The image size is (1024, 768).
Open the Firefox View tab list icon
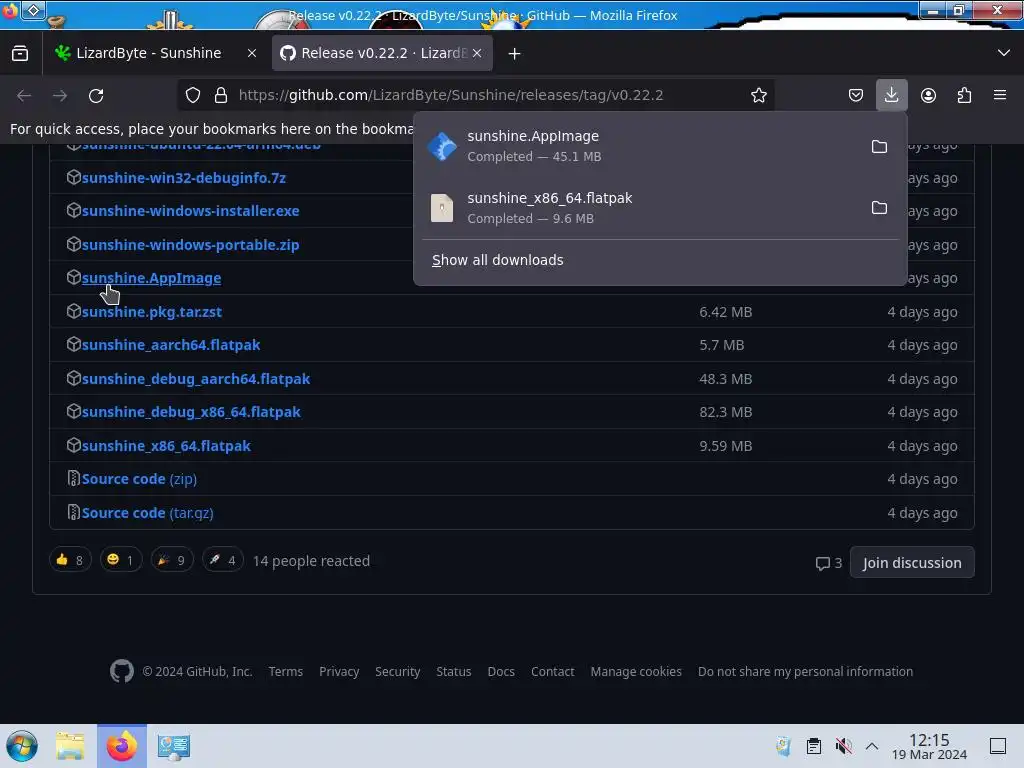pos(20,54)
